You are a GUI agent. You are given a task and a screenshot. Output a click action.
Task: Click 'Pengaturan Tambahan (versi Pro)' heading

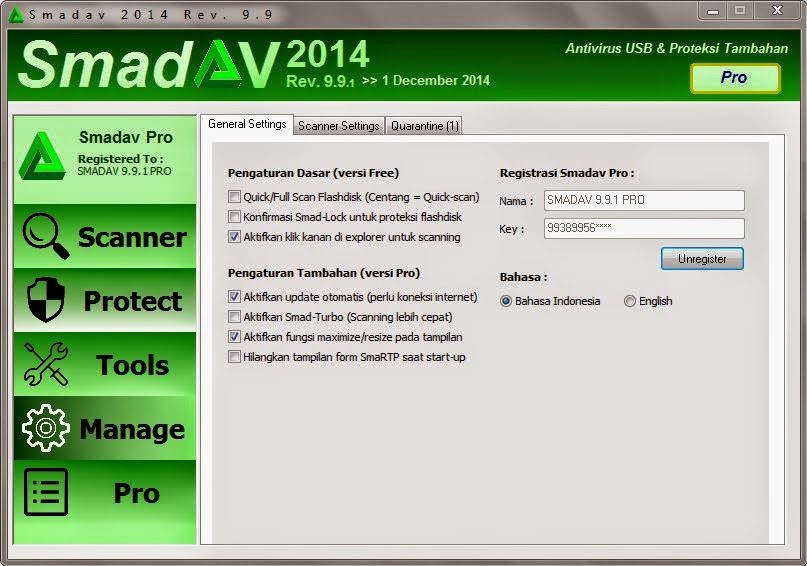(x=324, y=273)
